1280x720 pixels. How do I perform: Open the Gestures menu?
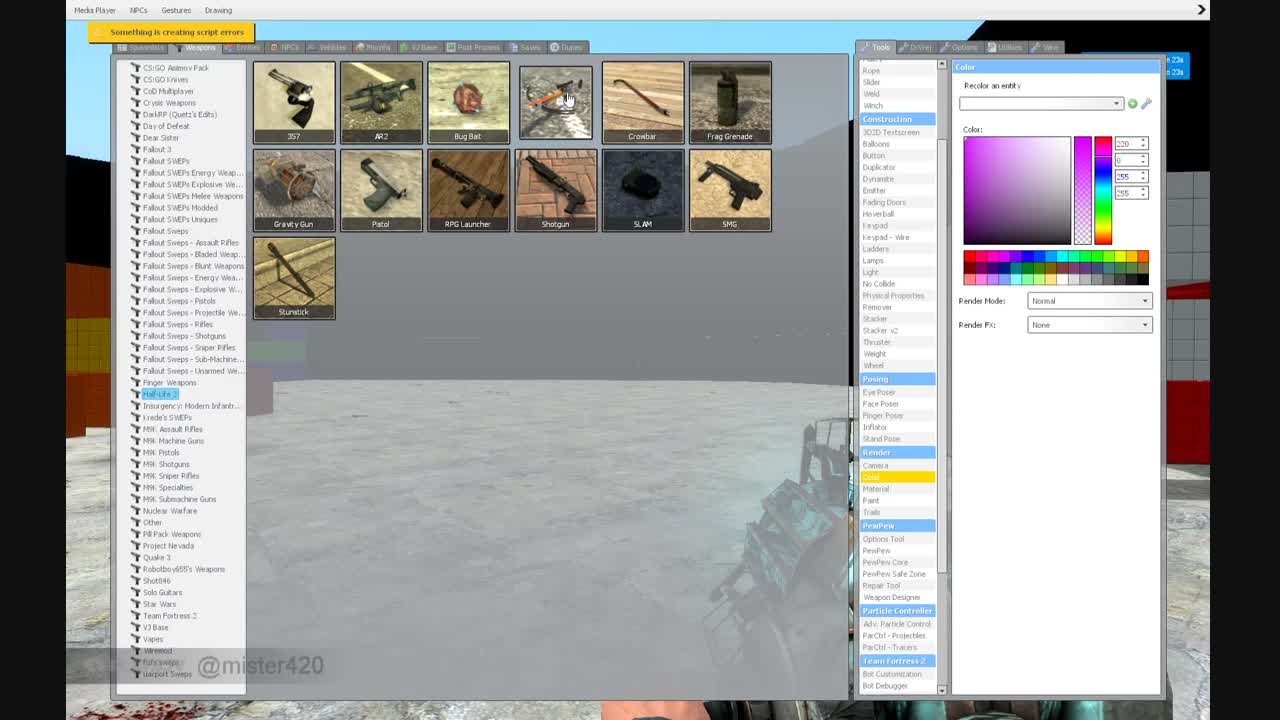tap(176, 10)
